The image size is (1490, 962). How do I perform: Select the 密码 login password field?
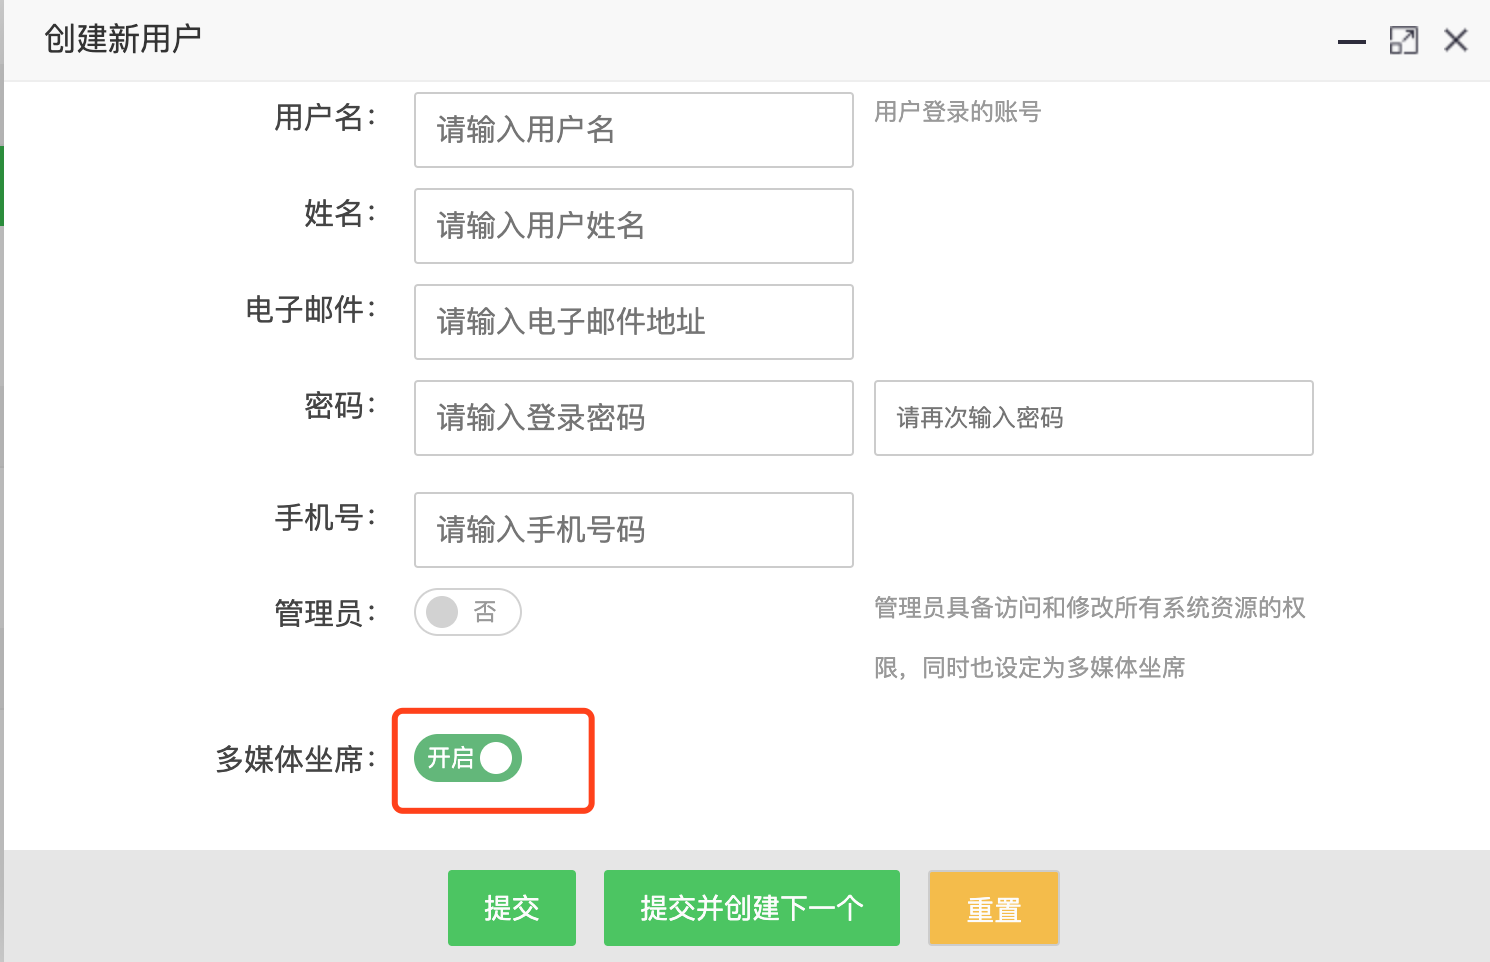[633, 418]
